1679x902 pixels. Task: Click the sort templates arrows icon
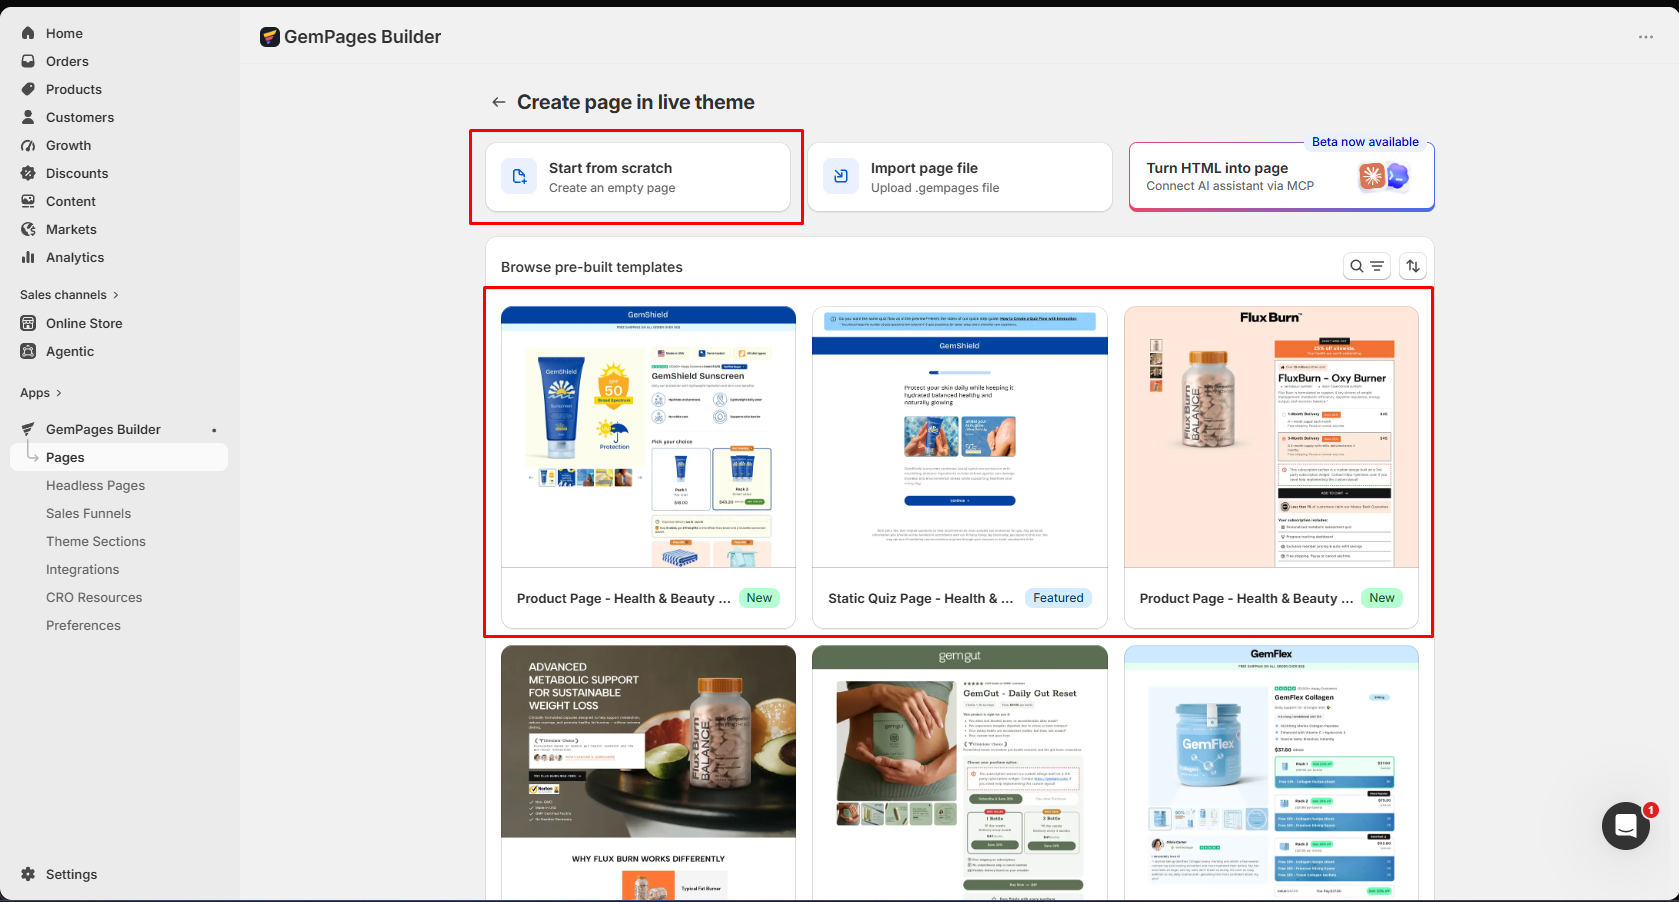(x=1413, y=266)
